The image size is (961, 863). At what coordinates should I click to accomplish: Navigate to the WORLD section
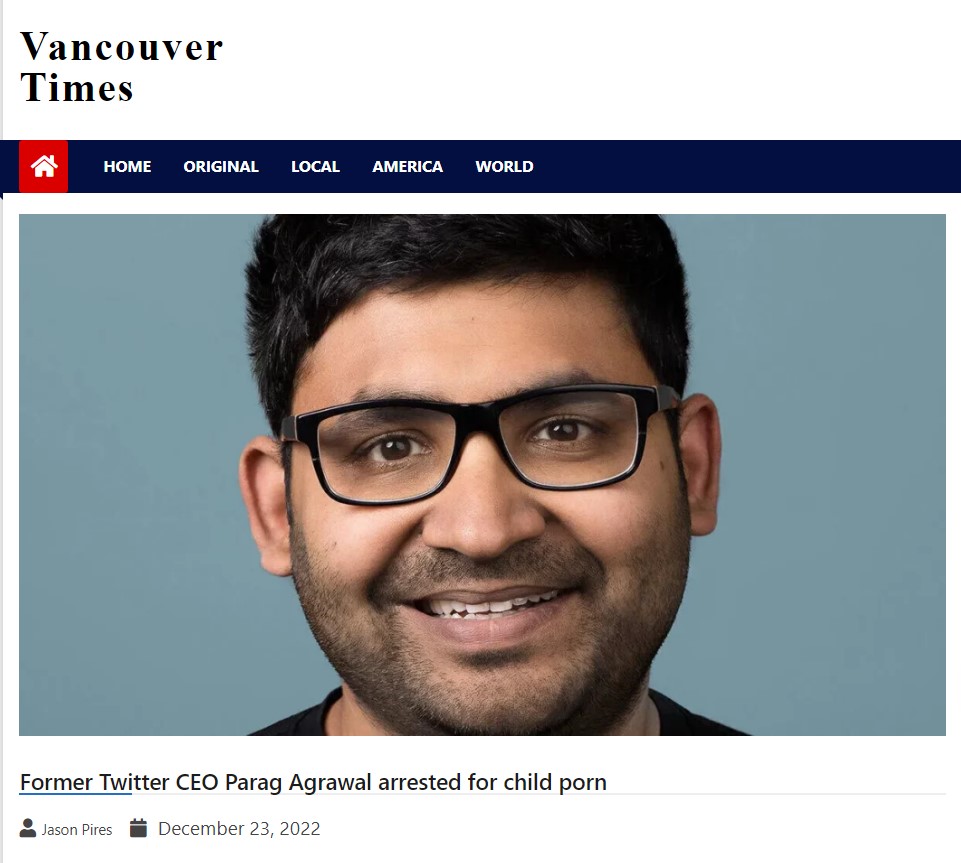point(504,167)
